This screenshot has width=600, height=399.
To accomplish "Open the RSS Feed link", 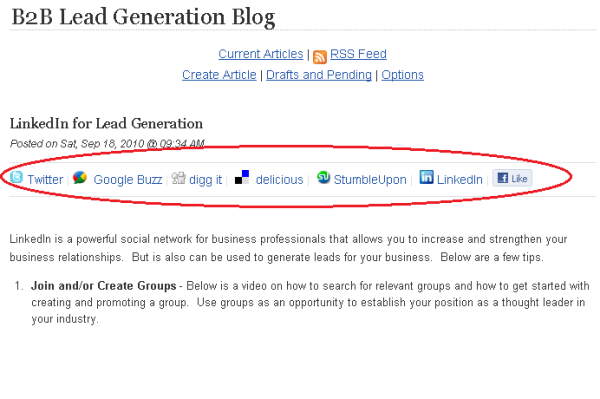I will (x=358, y=54).
